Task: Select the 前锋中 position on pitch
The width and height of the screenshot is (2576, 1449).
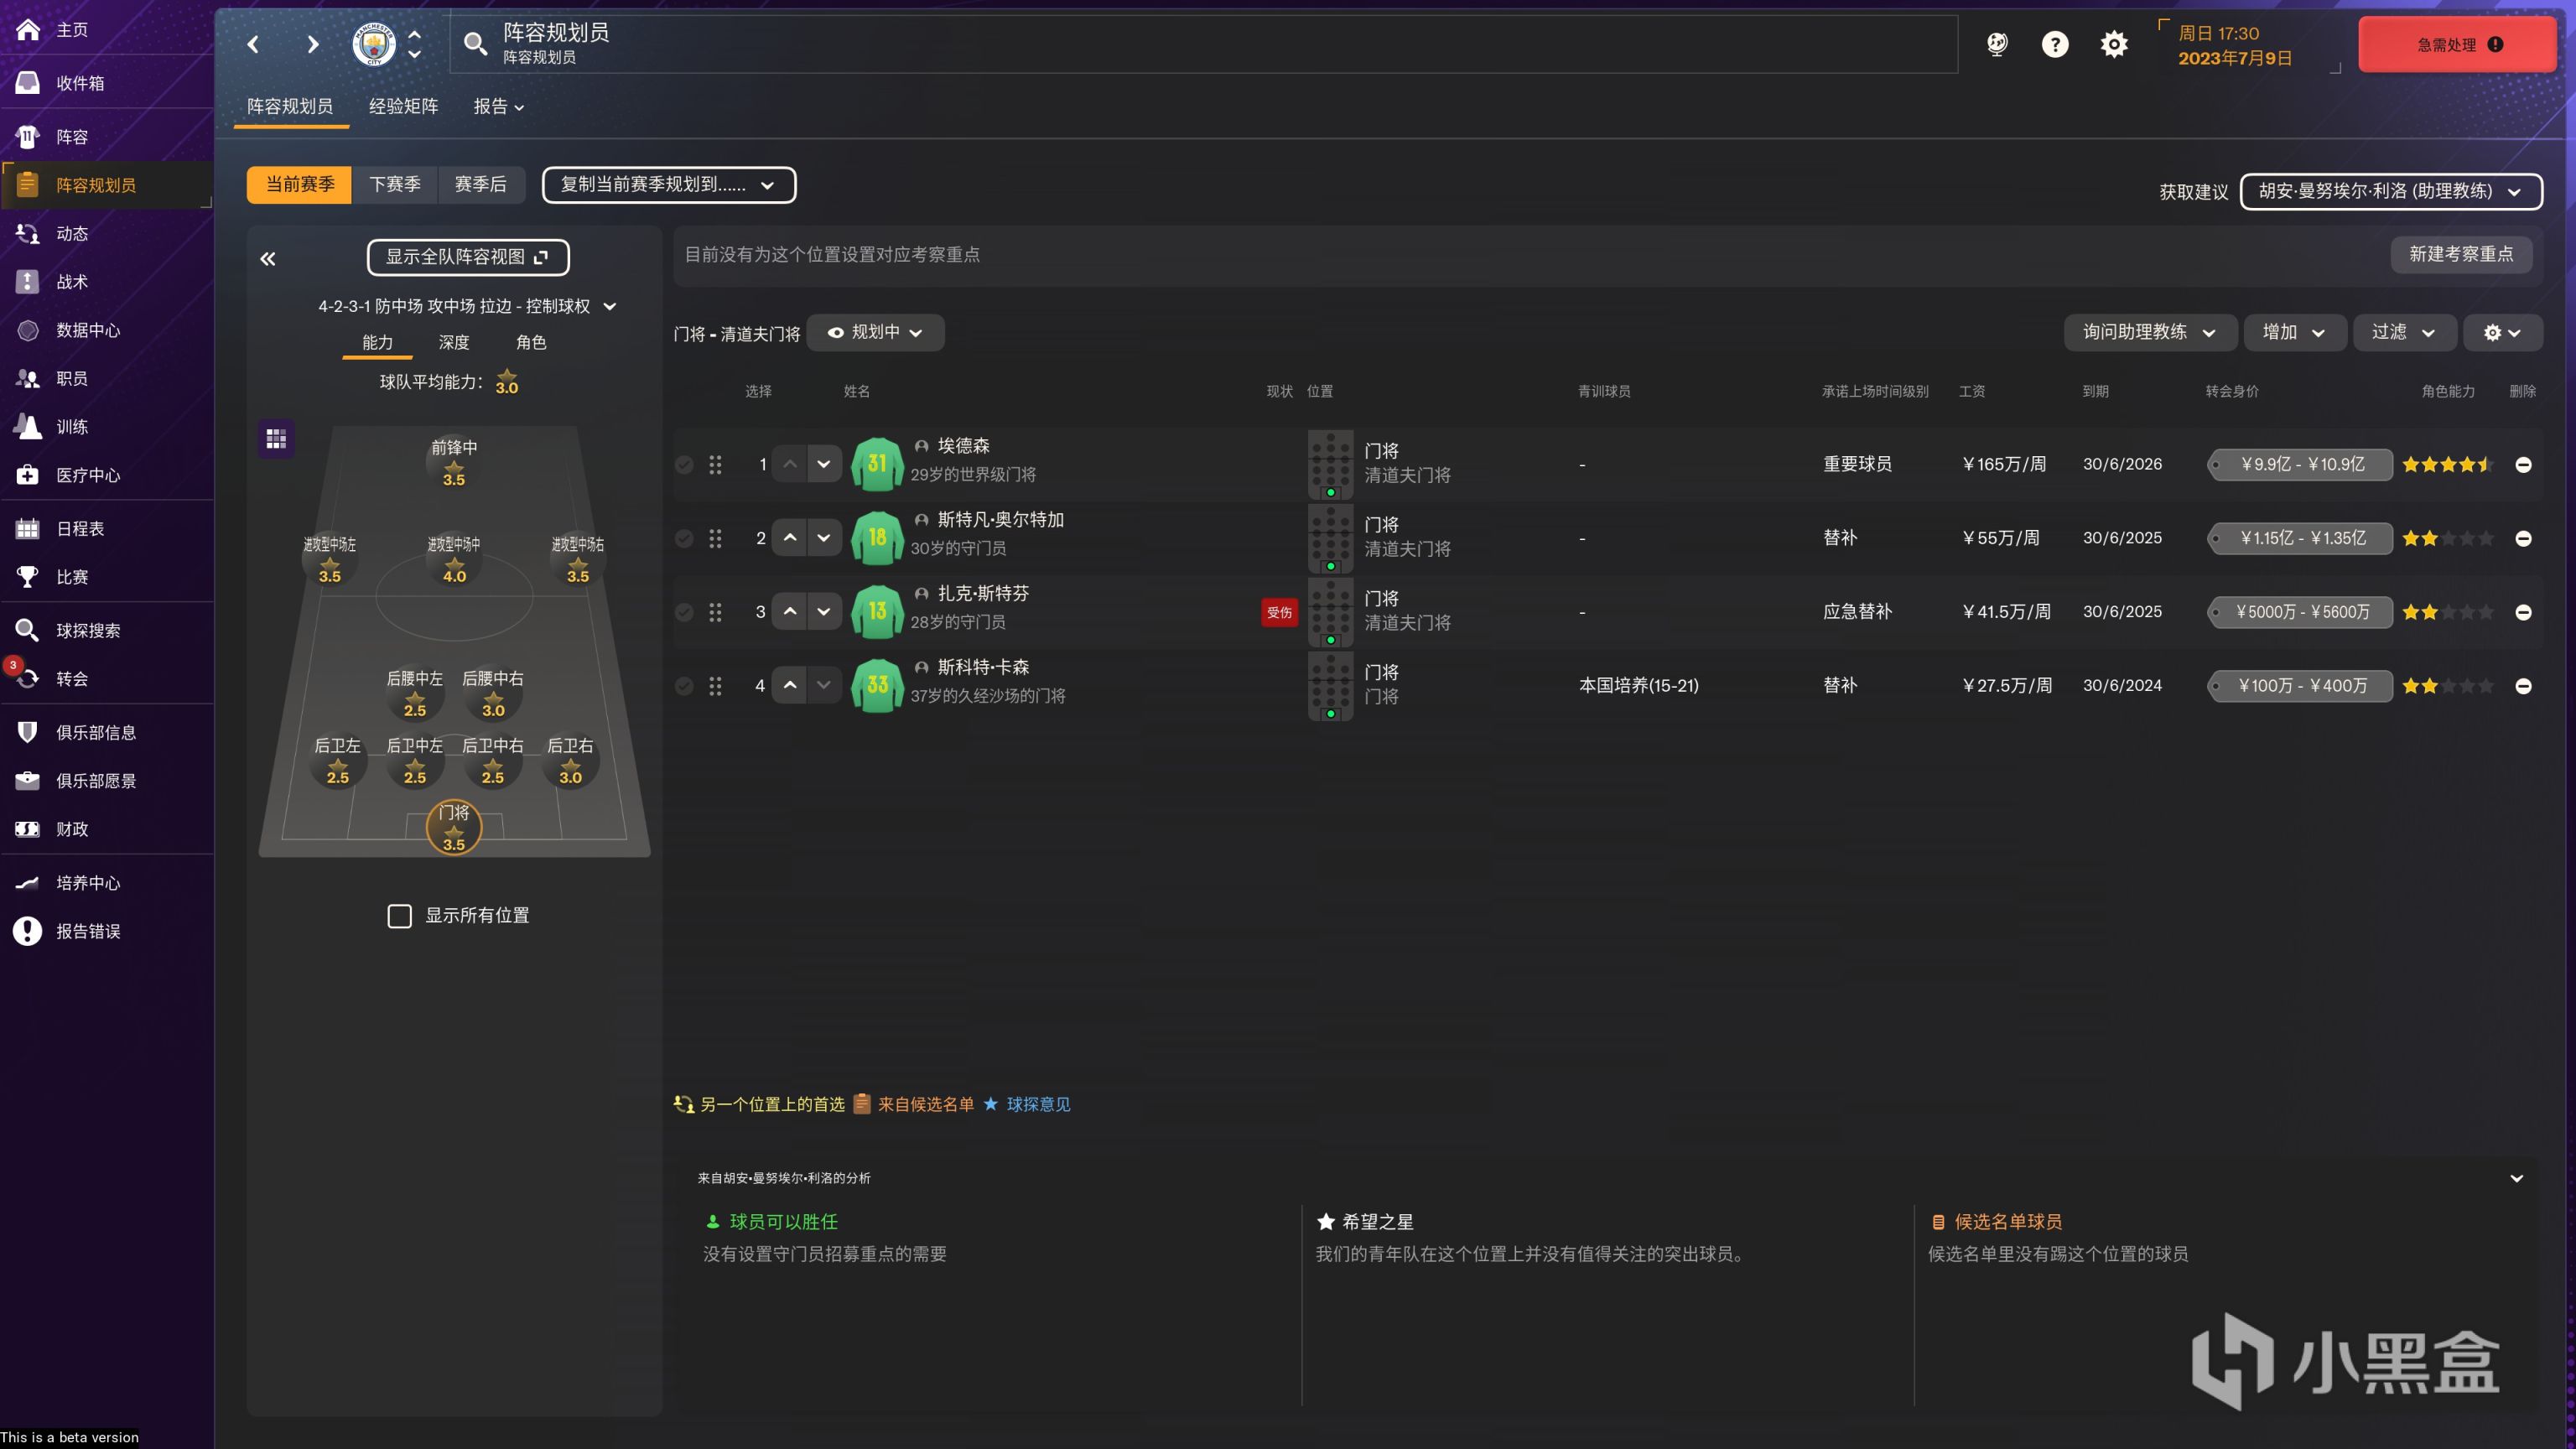Action: [x=454, y=462]
